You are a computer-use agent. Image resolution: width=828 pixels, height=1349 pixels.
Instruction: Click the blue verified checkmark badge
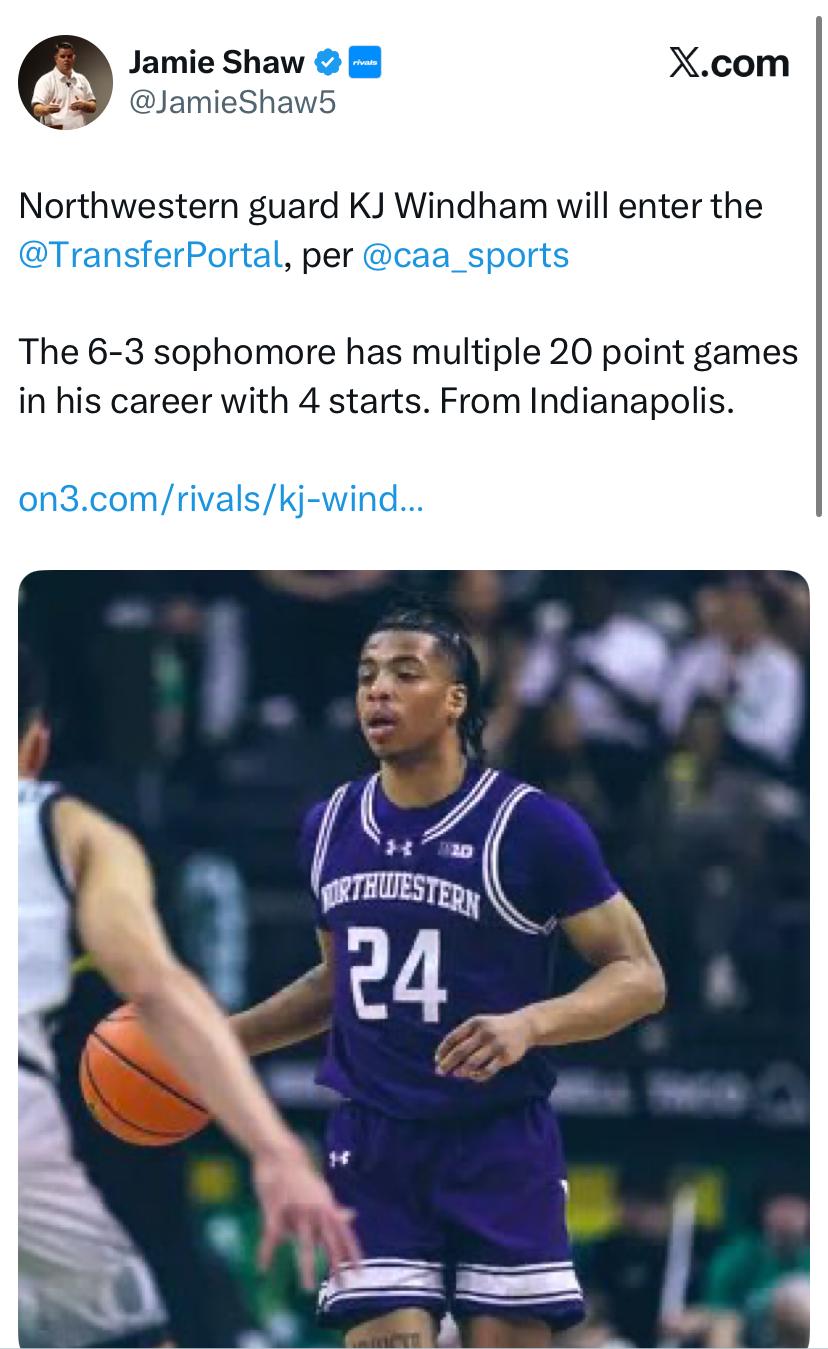326,62
